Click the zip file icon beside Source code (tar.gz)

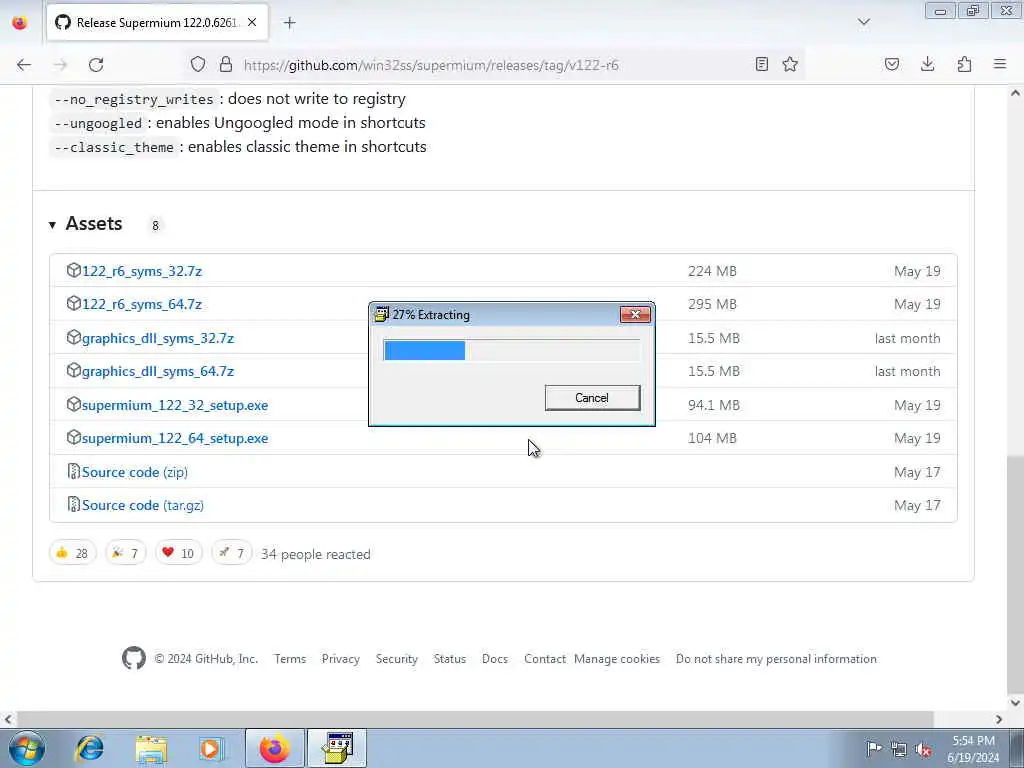(x=73, y=504)
